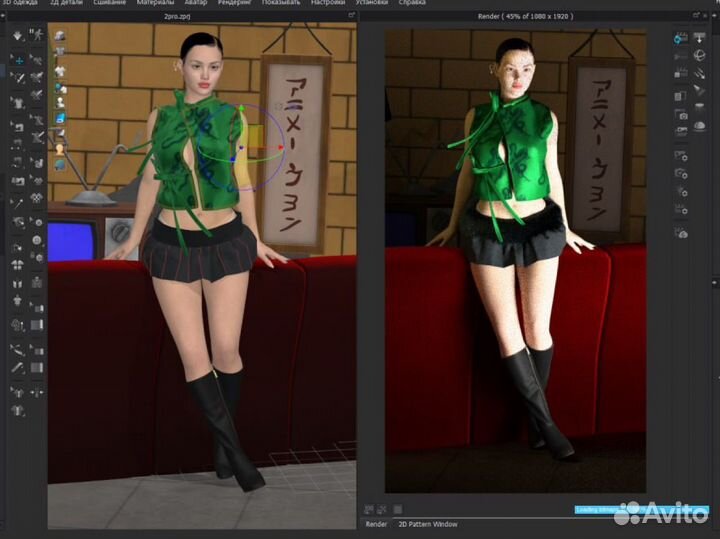
Task: Open the Материалы menu
Action: [155, 2]
